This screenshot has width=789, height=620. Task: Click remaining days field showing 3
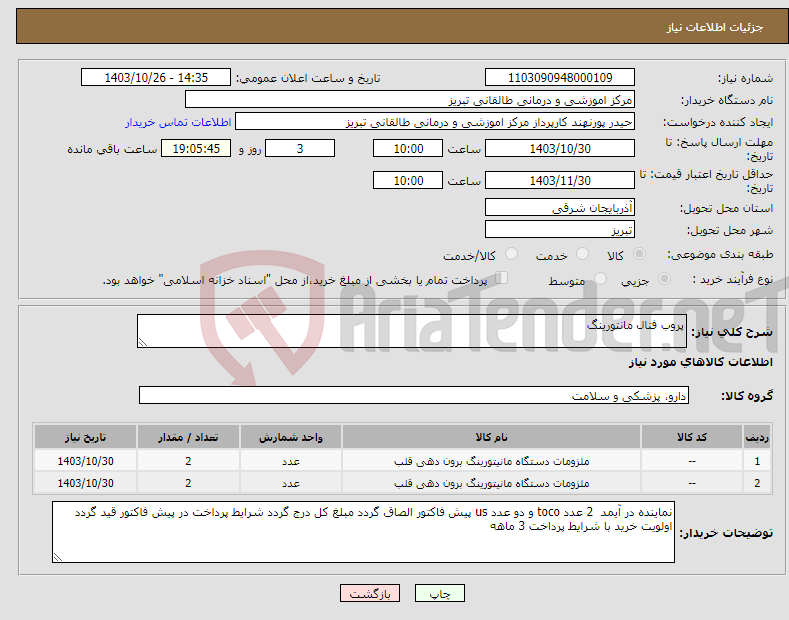click(x=300, y=148)
